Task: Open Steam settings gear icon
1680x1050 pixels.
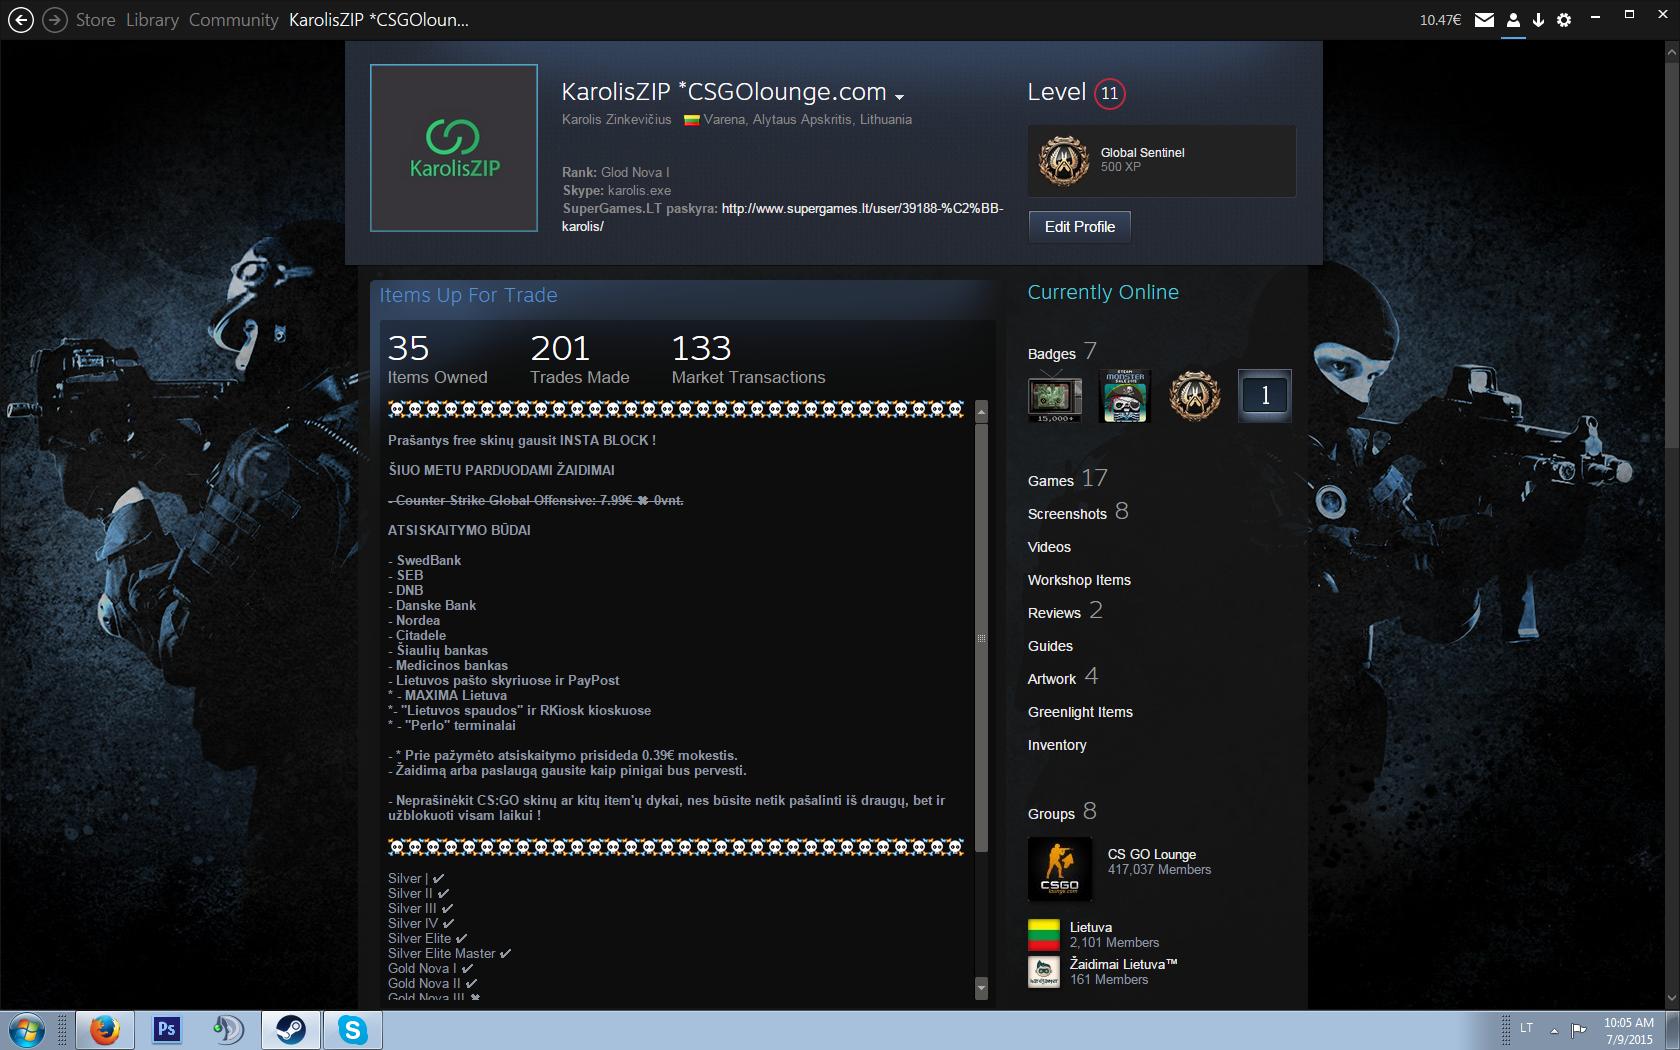Action: (1564, 20)
